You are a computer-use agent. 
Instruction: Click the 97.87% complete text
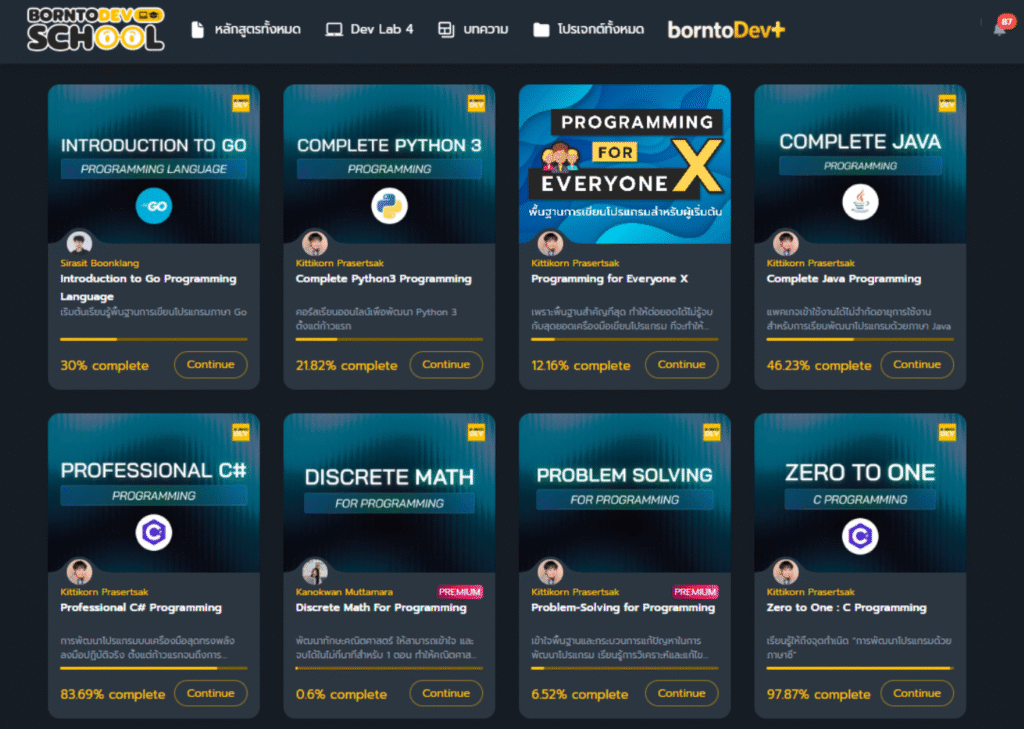pyautogui.click(x=818, y=694)
